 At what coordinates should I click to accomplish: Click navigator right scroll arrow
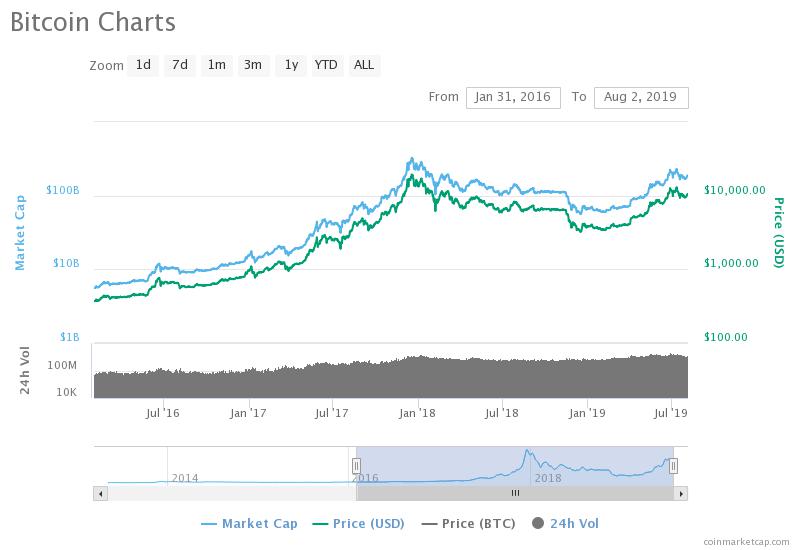tap(681, 493)
